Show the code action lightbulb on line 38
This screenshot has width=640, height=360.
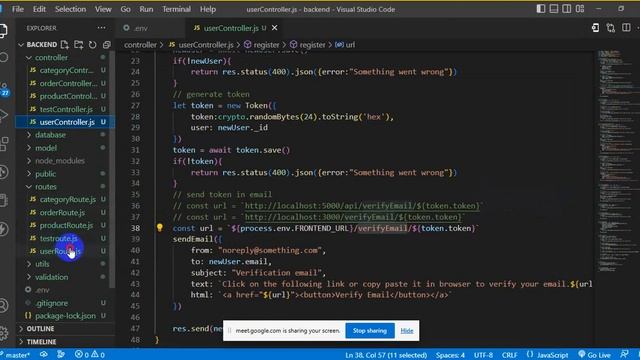coord(160,228)
